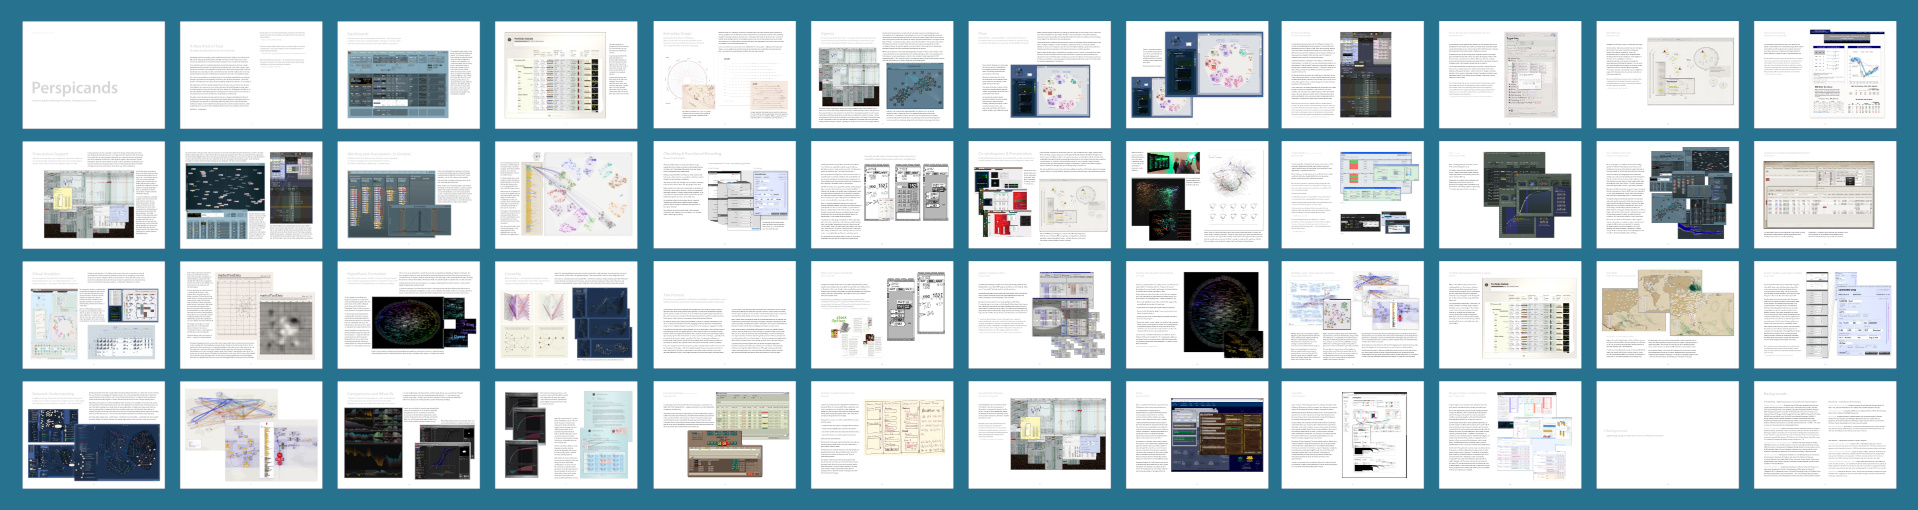Select the Causality page thumbnail

566,315
